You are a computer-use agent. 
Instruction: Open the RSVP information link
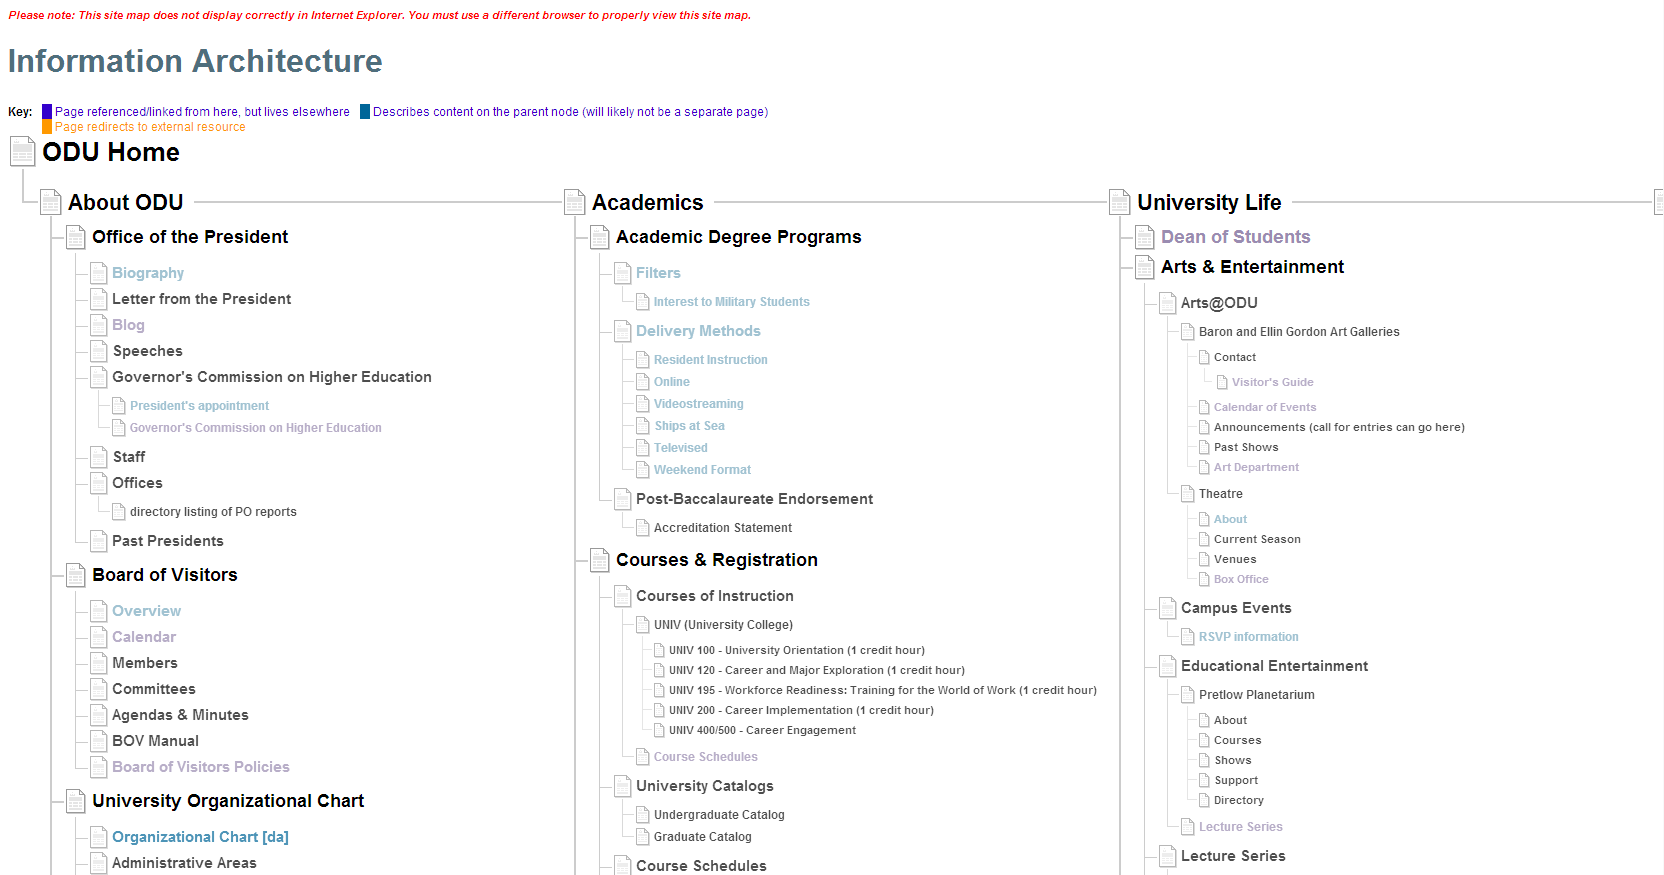pyautogui.click(x=1248, y=637)
